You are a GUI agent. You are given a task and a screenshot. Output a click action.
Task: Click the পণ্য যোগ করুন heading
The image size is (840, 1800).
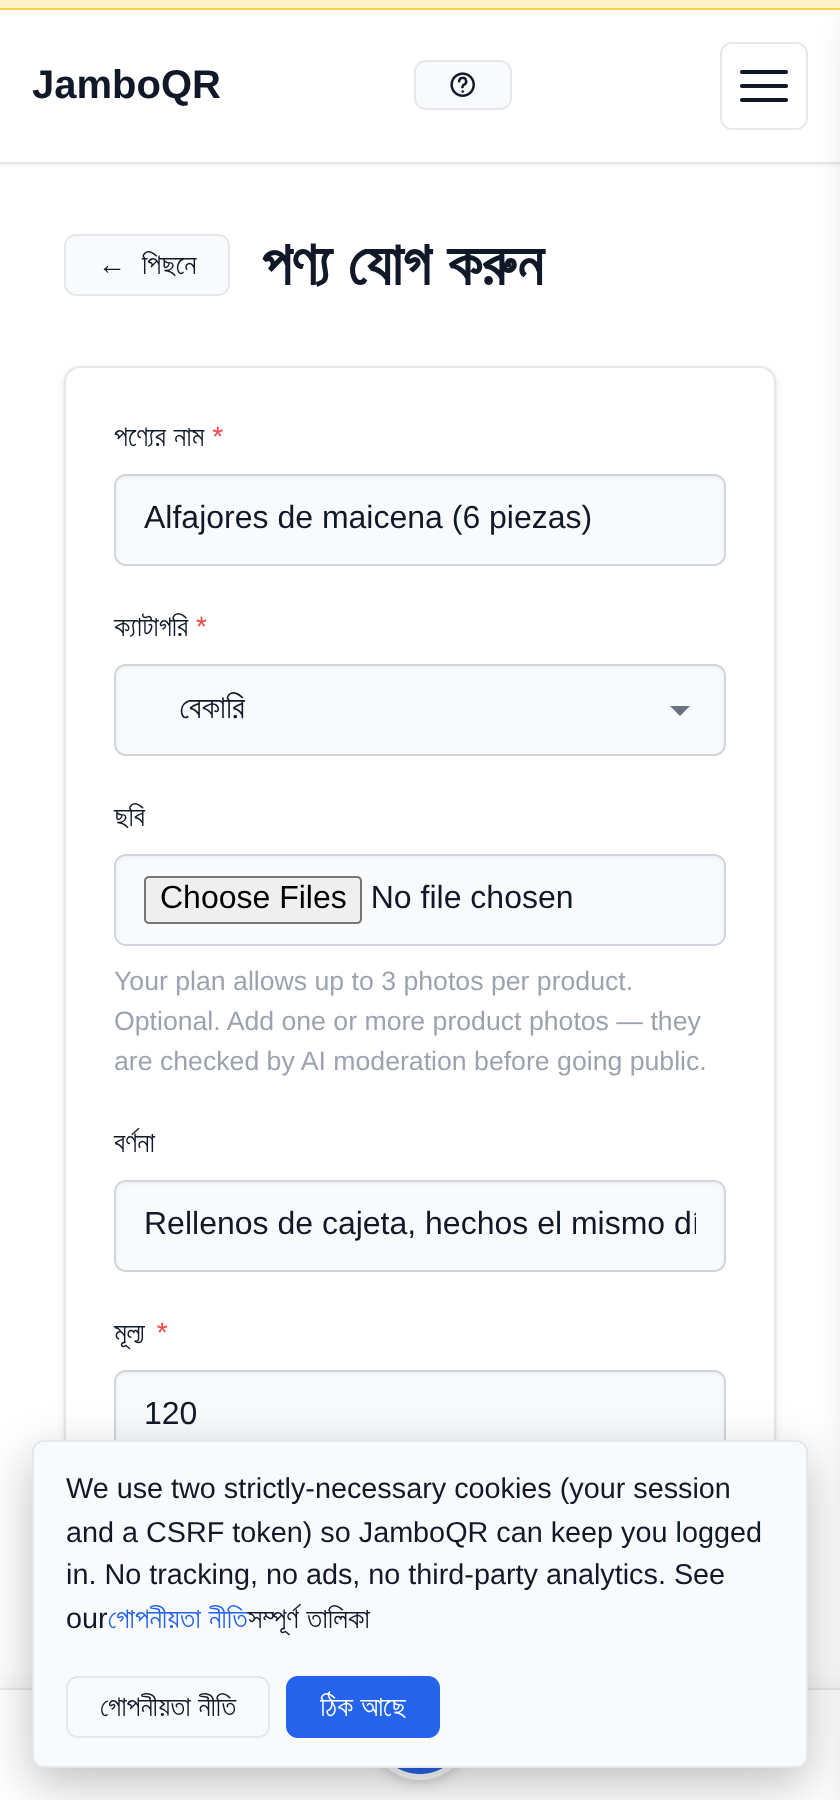[x=404, y=266]
